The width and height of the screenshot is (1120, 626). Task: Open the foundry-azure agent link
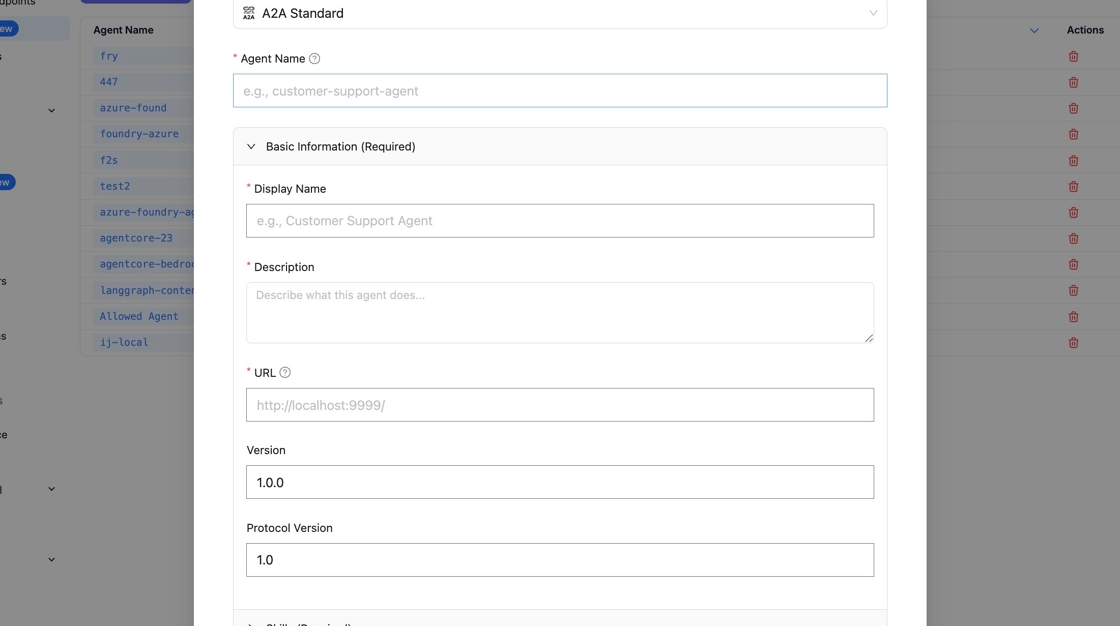click(x=139, y=134)
